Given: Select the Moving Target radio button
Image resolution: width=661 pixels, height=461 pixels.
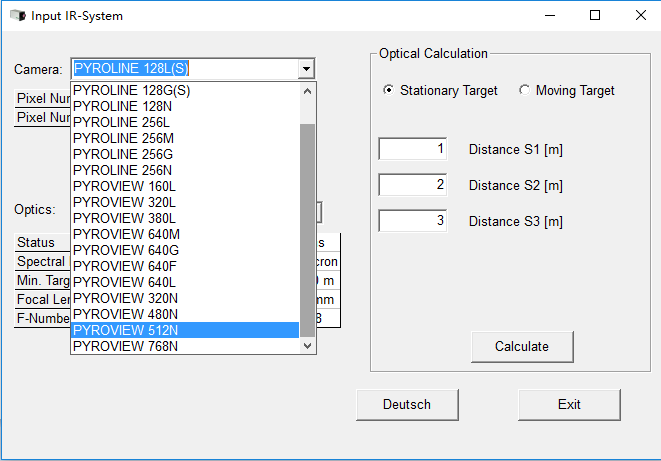Looking at the screenshot, I should click(x=525, y=91).
